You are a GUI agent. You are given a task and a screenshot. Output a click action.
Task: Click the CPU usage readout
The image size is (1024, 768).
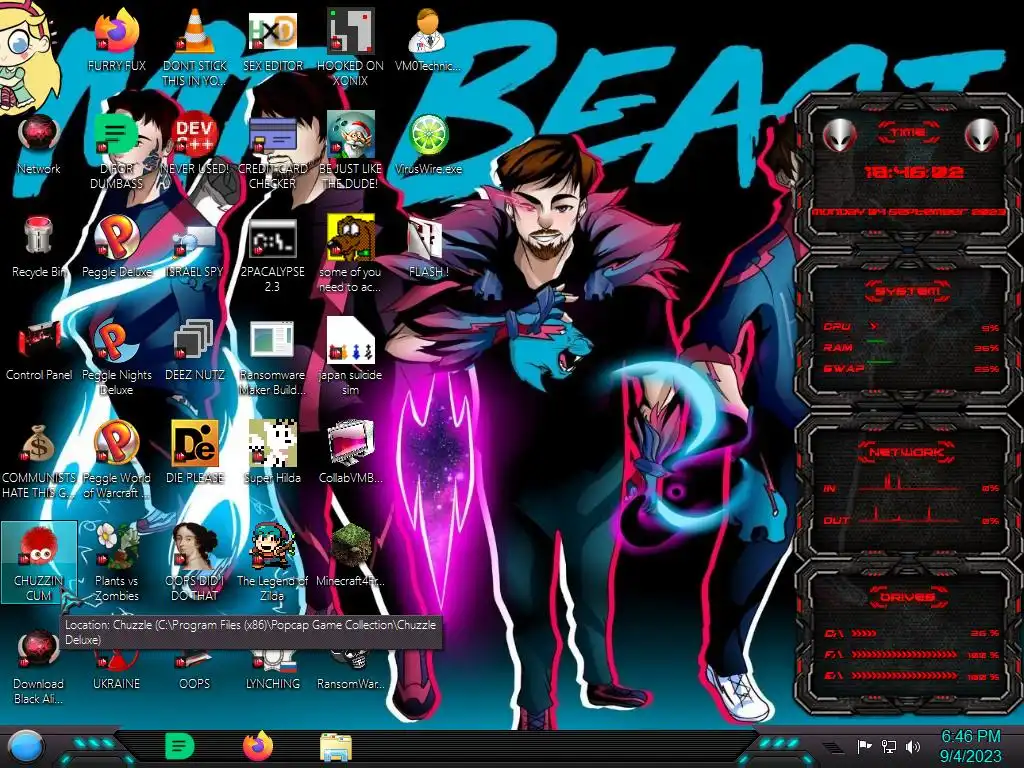[912, 327]
